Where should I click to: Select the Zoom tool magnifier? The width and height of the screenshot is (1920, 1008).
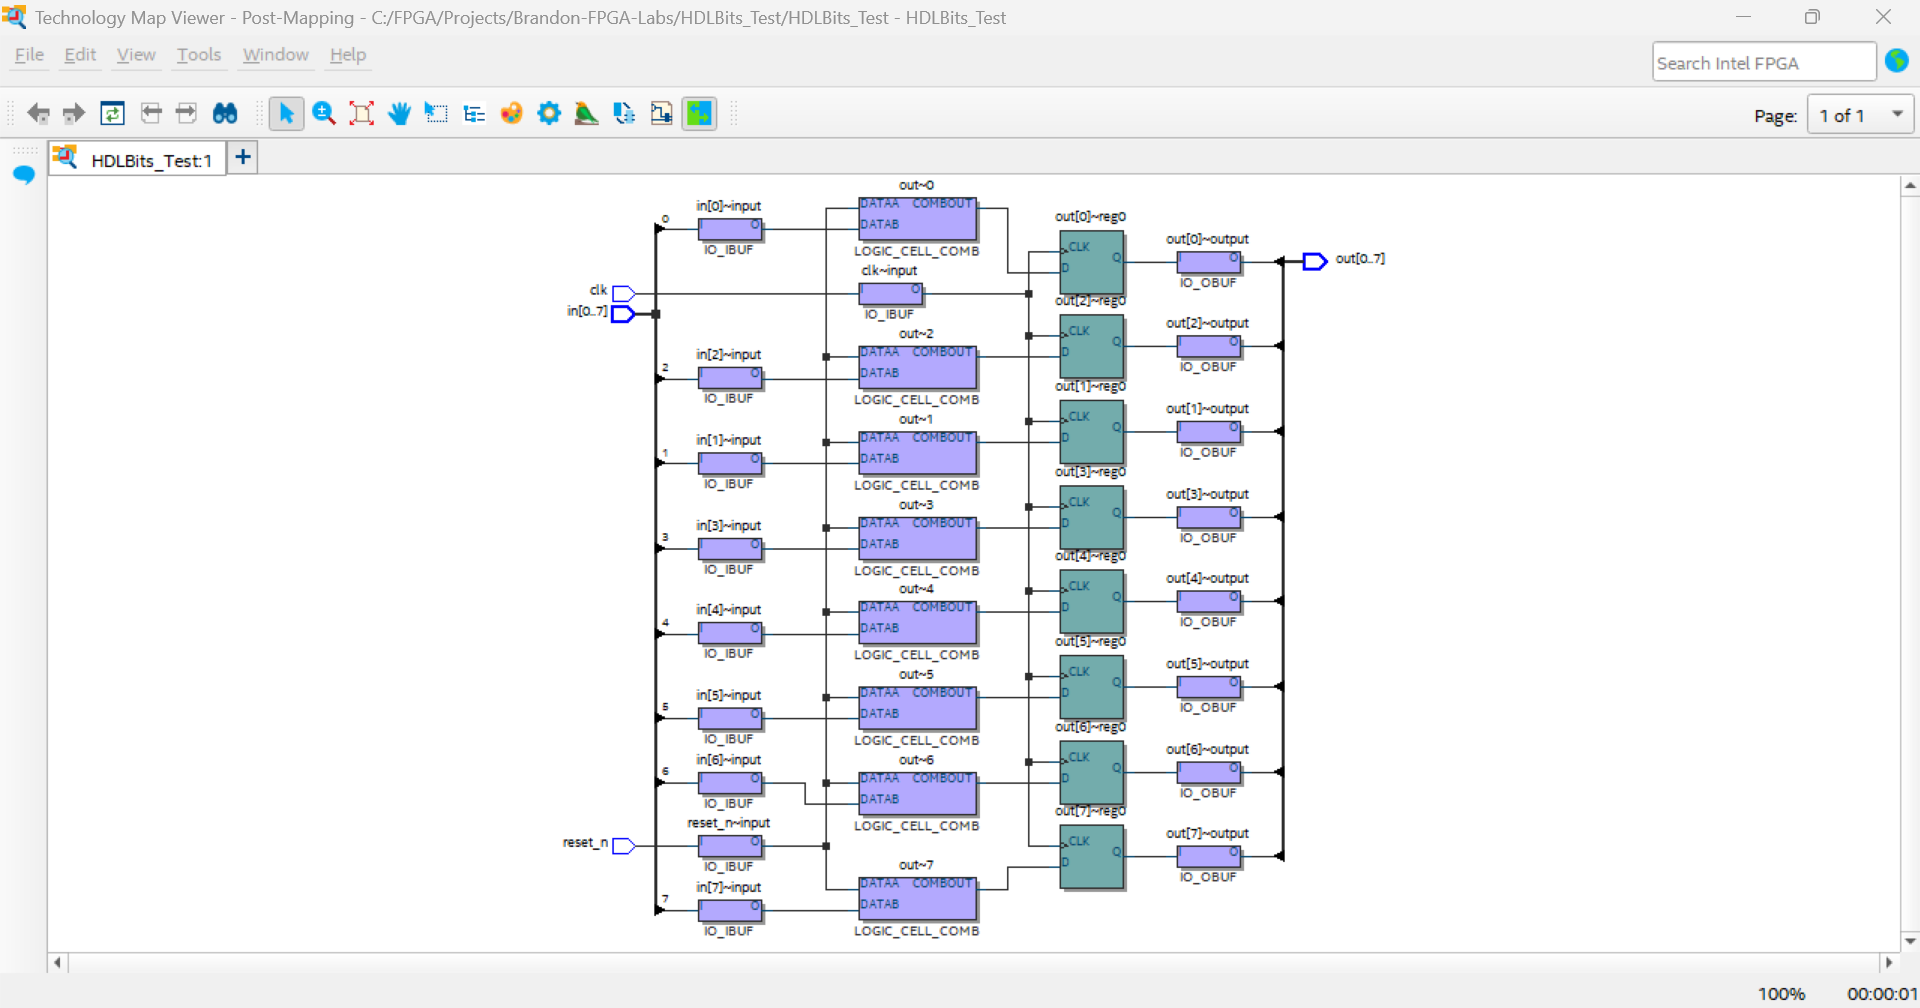coord(324,114)
